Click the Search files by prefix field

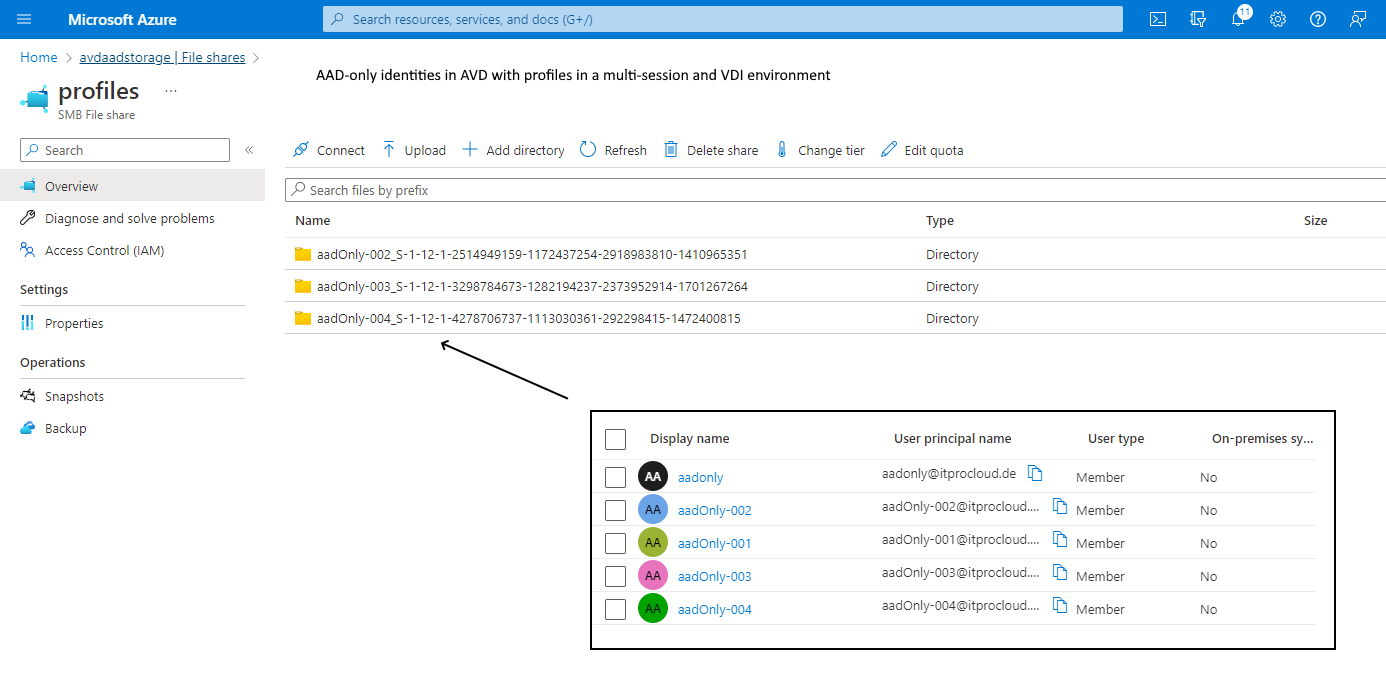click(835, 190)
